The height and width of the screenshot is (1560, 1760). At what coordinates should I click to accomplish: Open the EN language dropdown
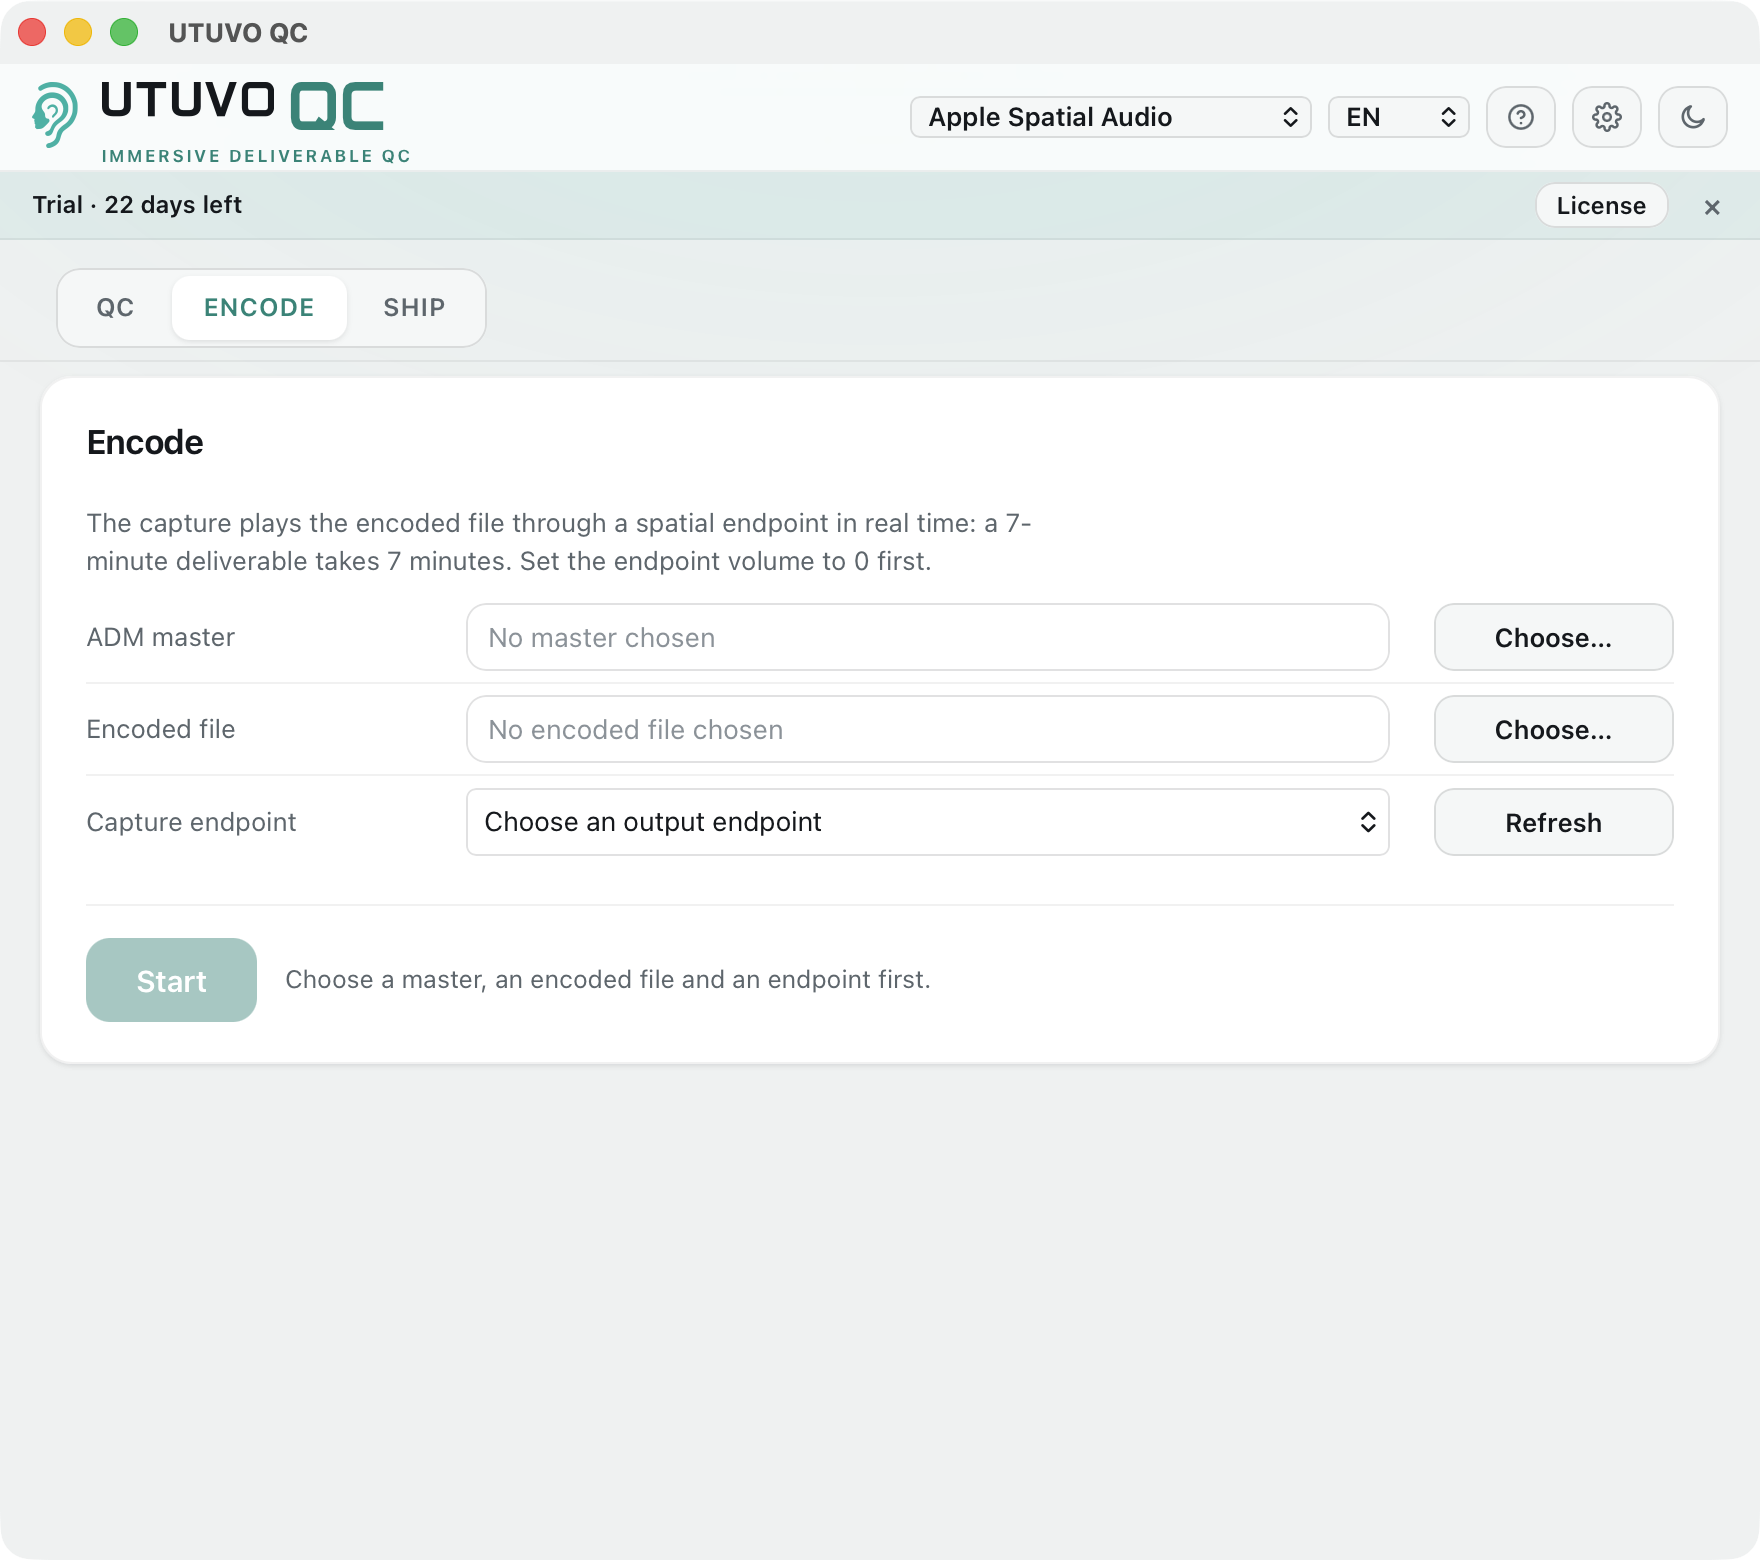click(x=1398, y=117)
